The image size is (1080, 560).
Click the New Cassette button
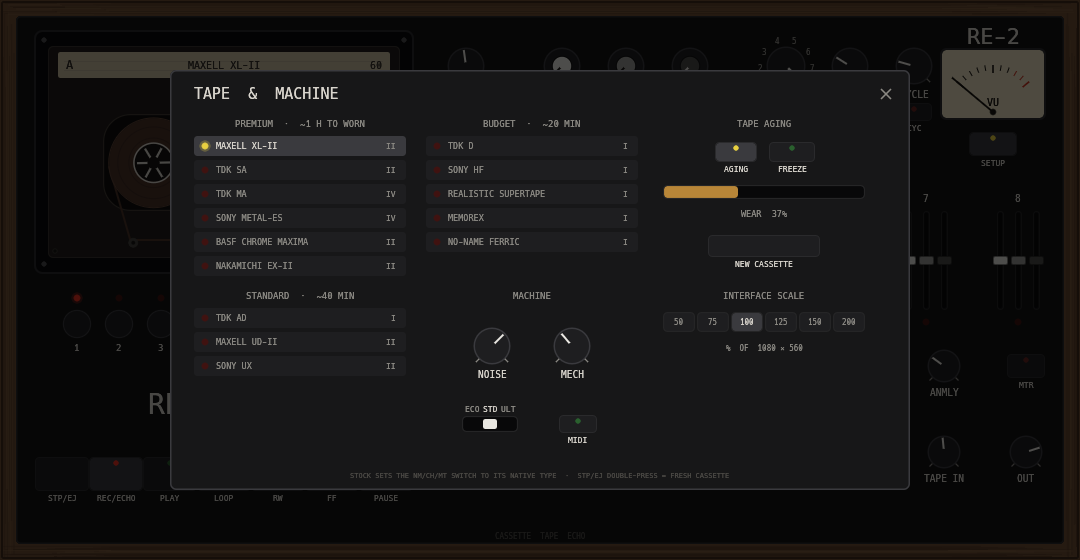764,246
